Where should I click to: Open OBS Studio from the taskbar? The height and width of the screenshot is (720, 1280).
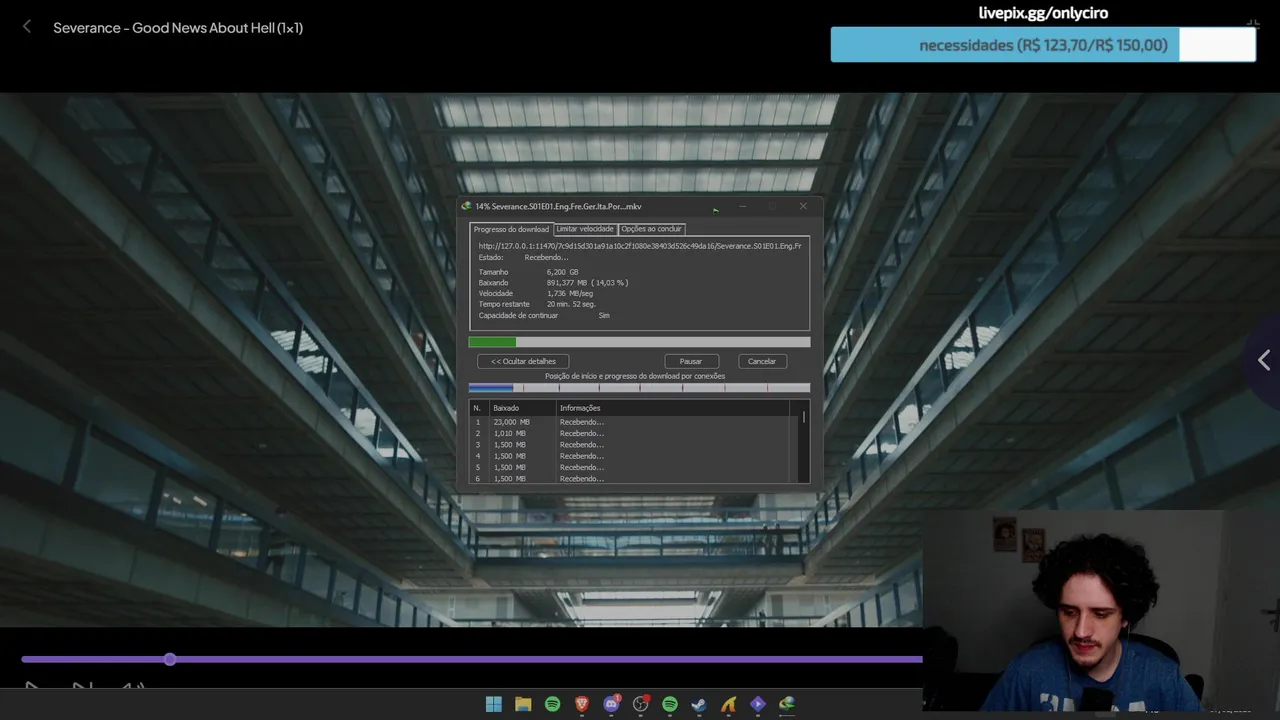click(x=641, y=704)
